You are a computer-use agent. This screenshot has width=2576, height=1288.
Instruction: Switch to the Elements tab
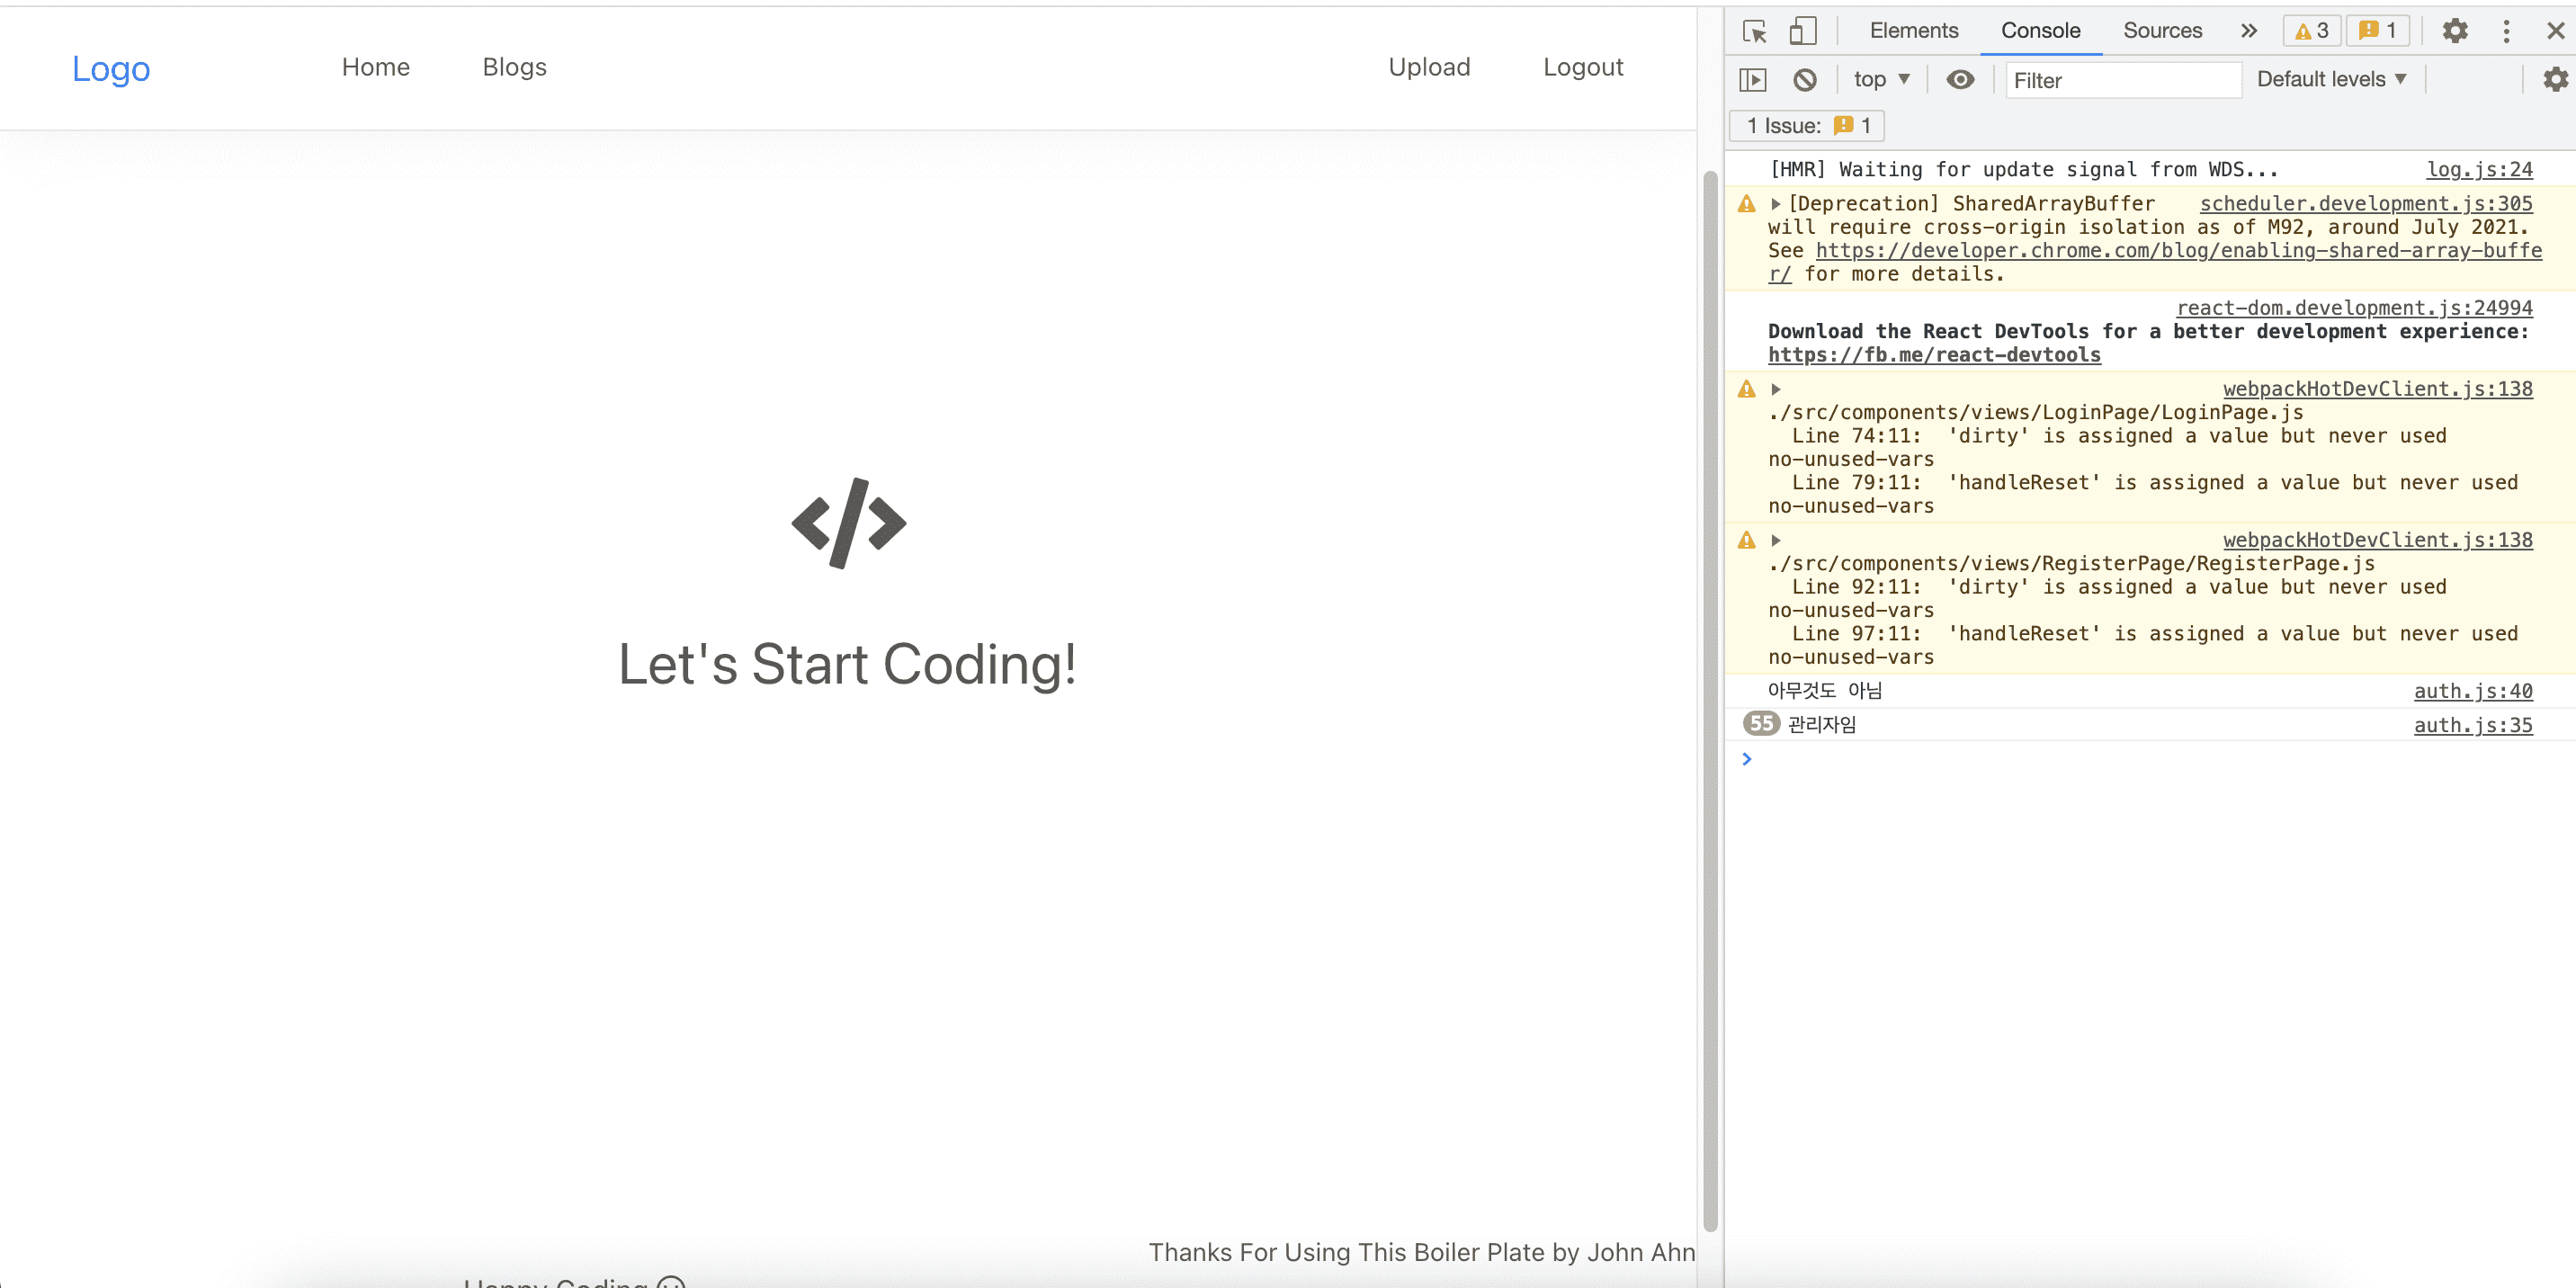pyautogui.click(x=1913, y=31)
